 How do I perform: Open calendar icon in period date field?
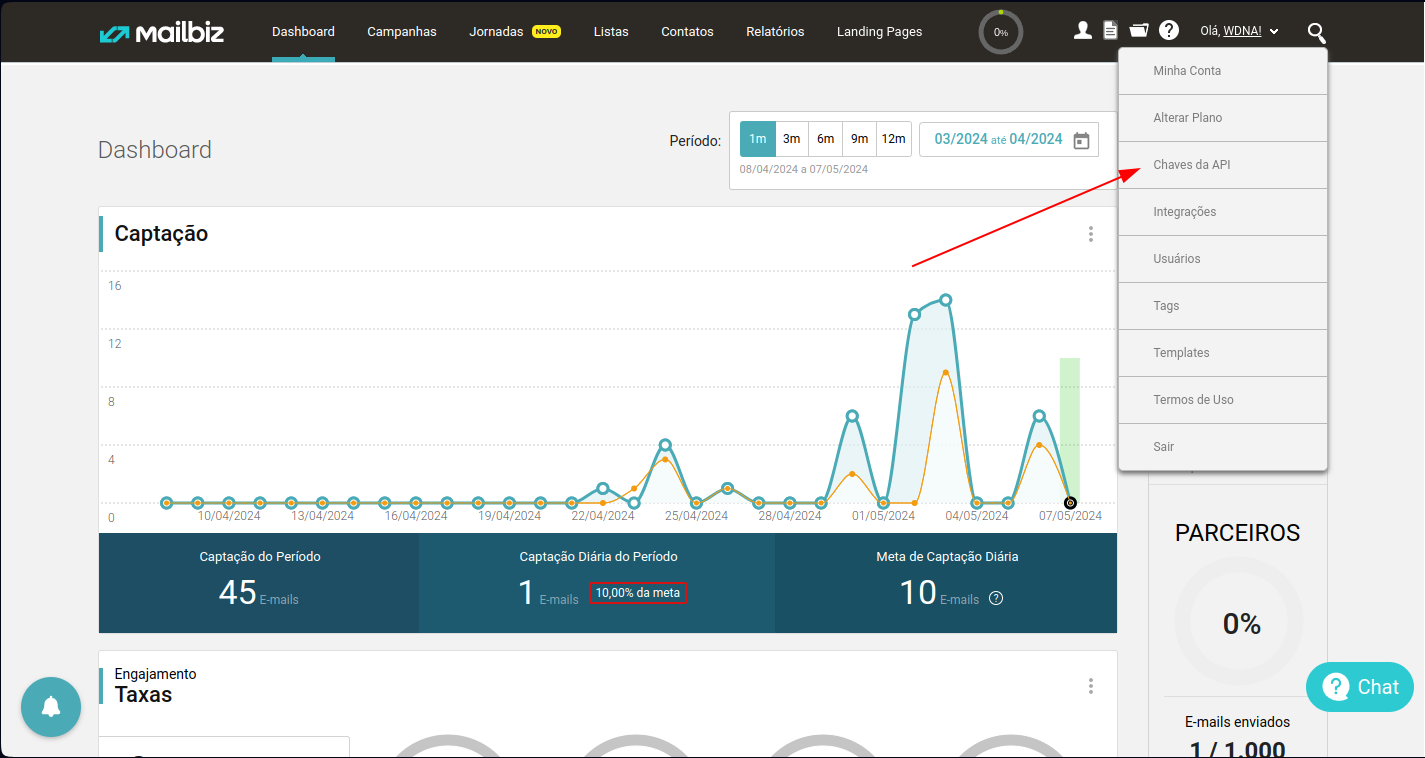1081,140
